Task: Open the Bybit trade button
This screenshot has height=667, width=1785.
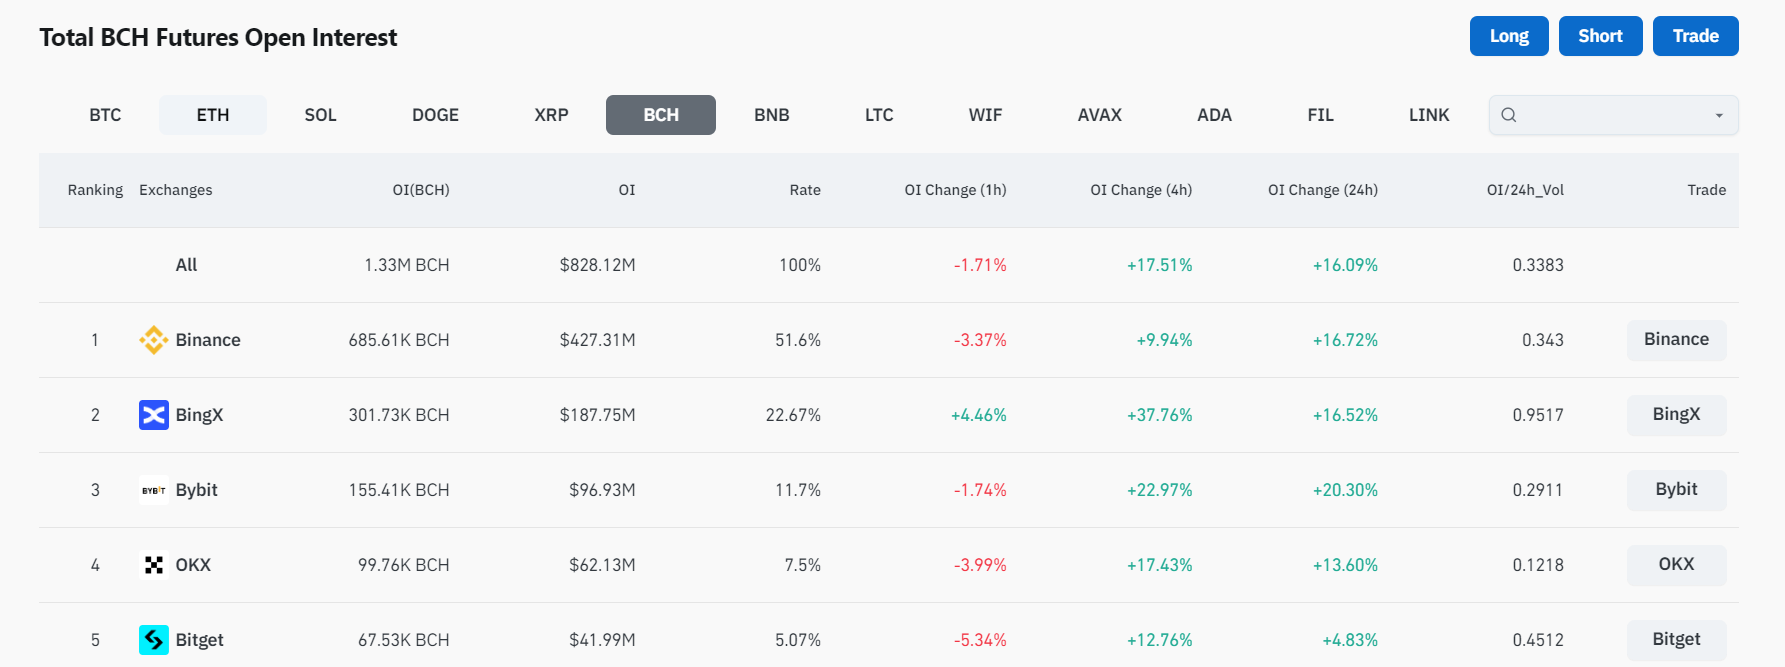Action: point(1677,490)
